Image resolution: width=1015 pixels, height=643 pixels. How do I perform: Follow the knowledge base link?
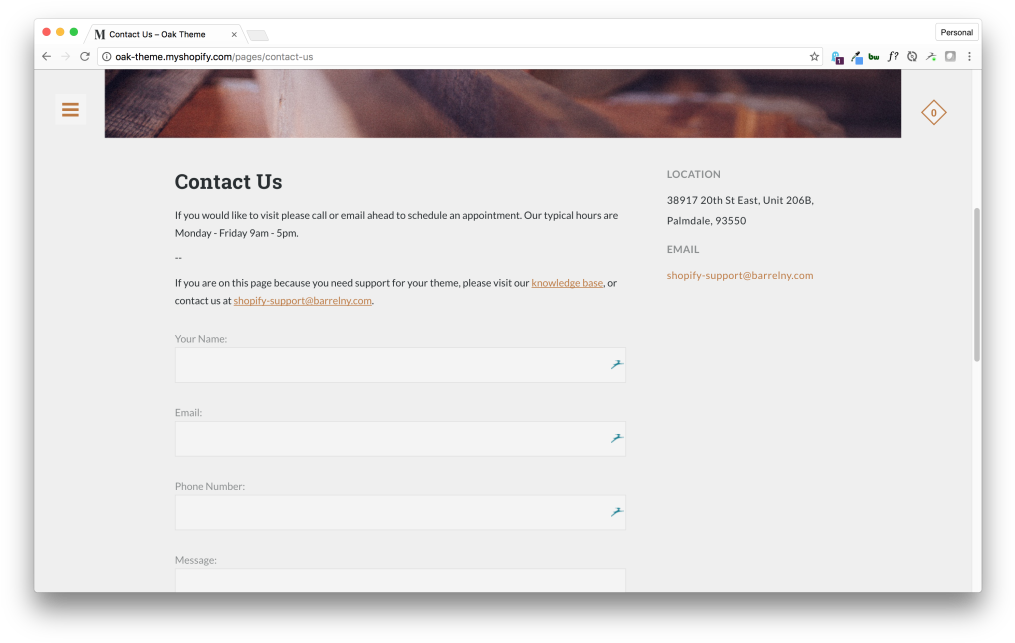coord(567,283)
